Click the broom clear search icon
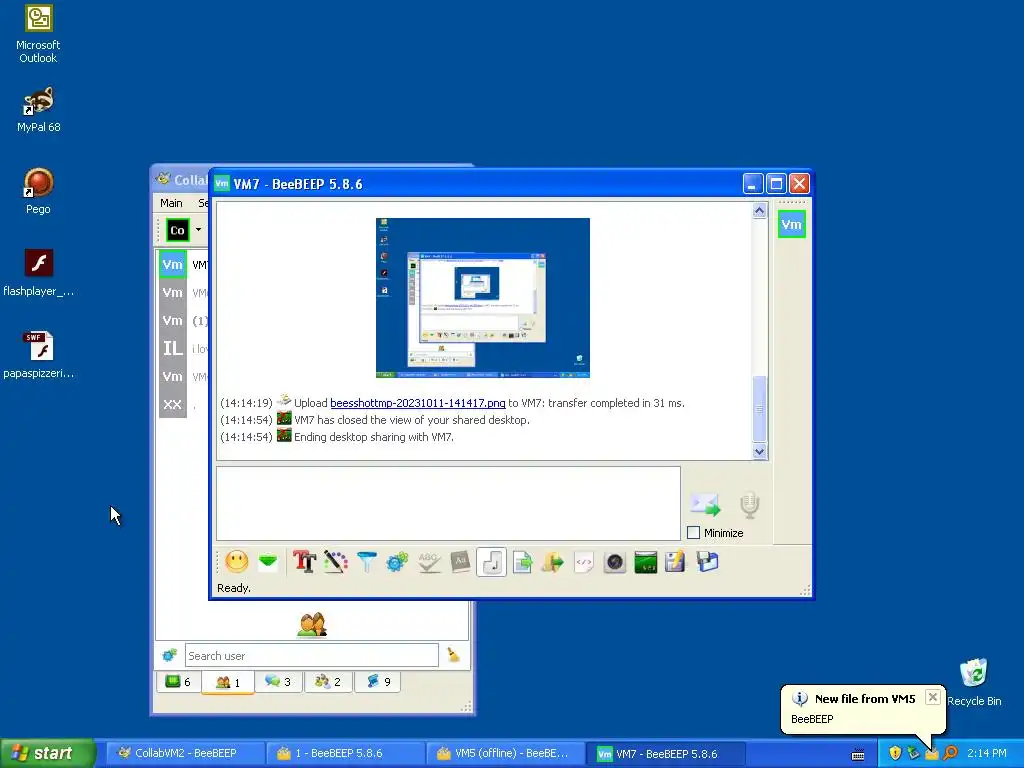Viewport: 1024px width, 768px height. pos(453,655)
